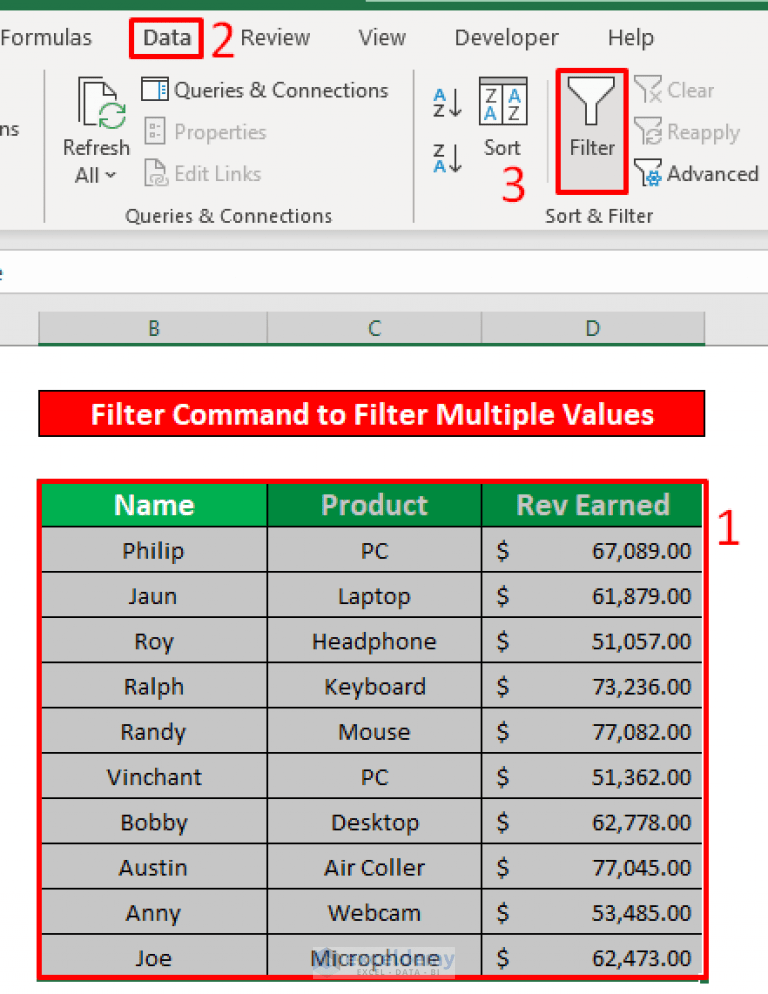Select revenue cell 62,473.00
This screenshot has width=768, height=994.
coord(592,957)
